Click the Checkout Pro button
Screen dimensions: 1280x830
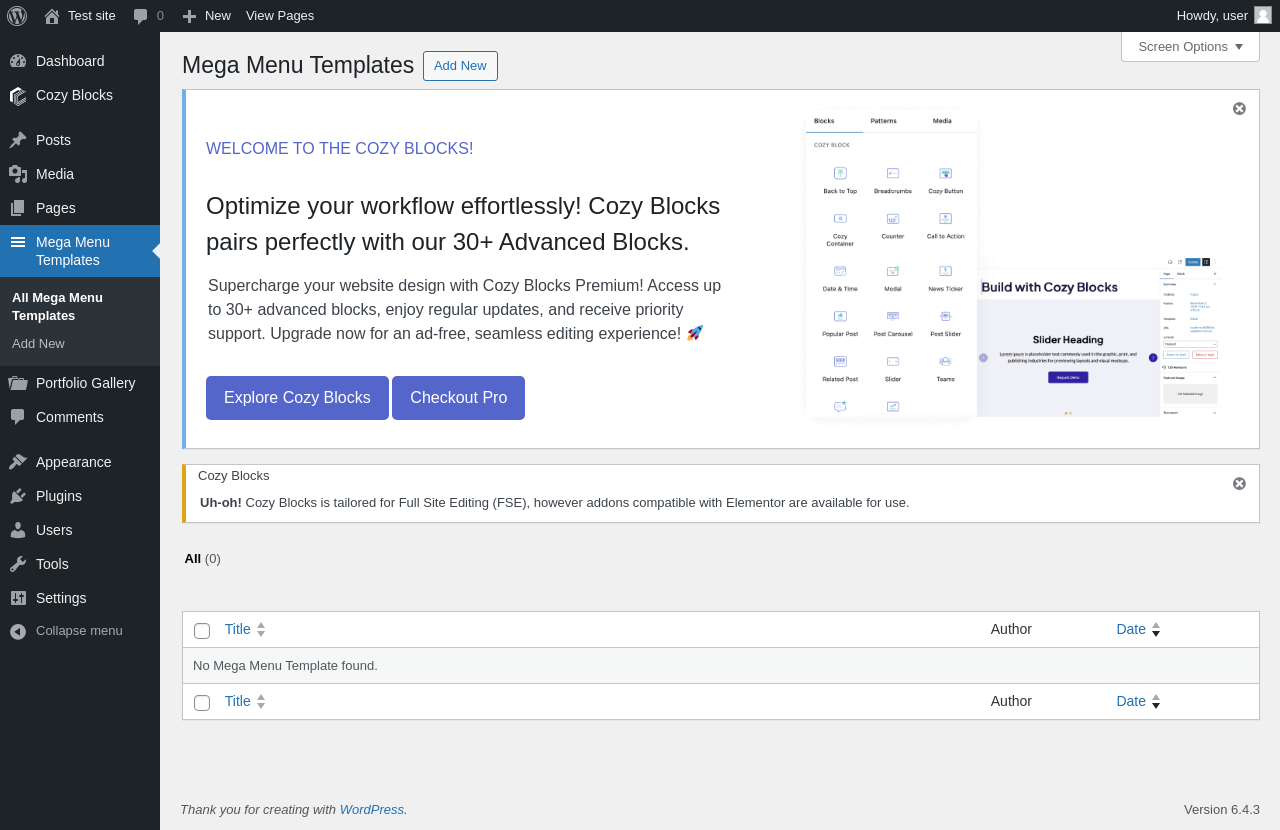click(x=458, y=398)
